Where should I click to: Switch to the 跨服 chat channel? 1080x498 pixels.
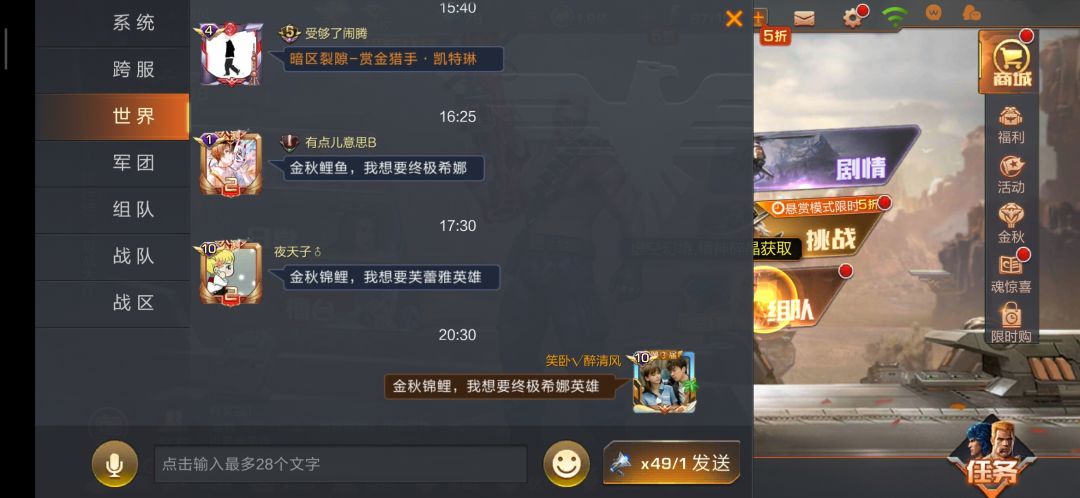click(134, 70)
